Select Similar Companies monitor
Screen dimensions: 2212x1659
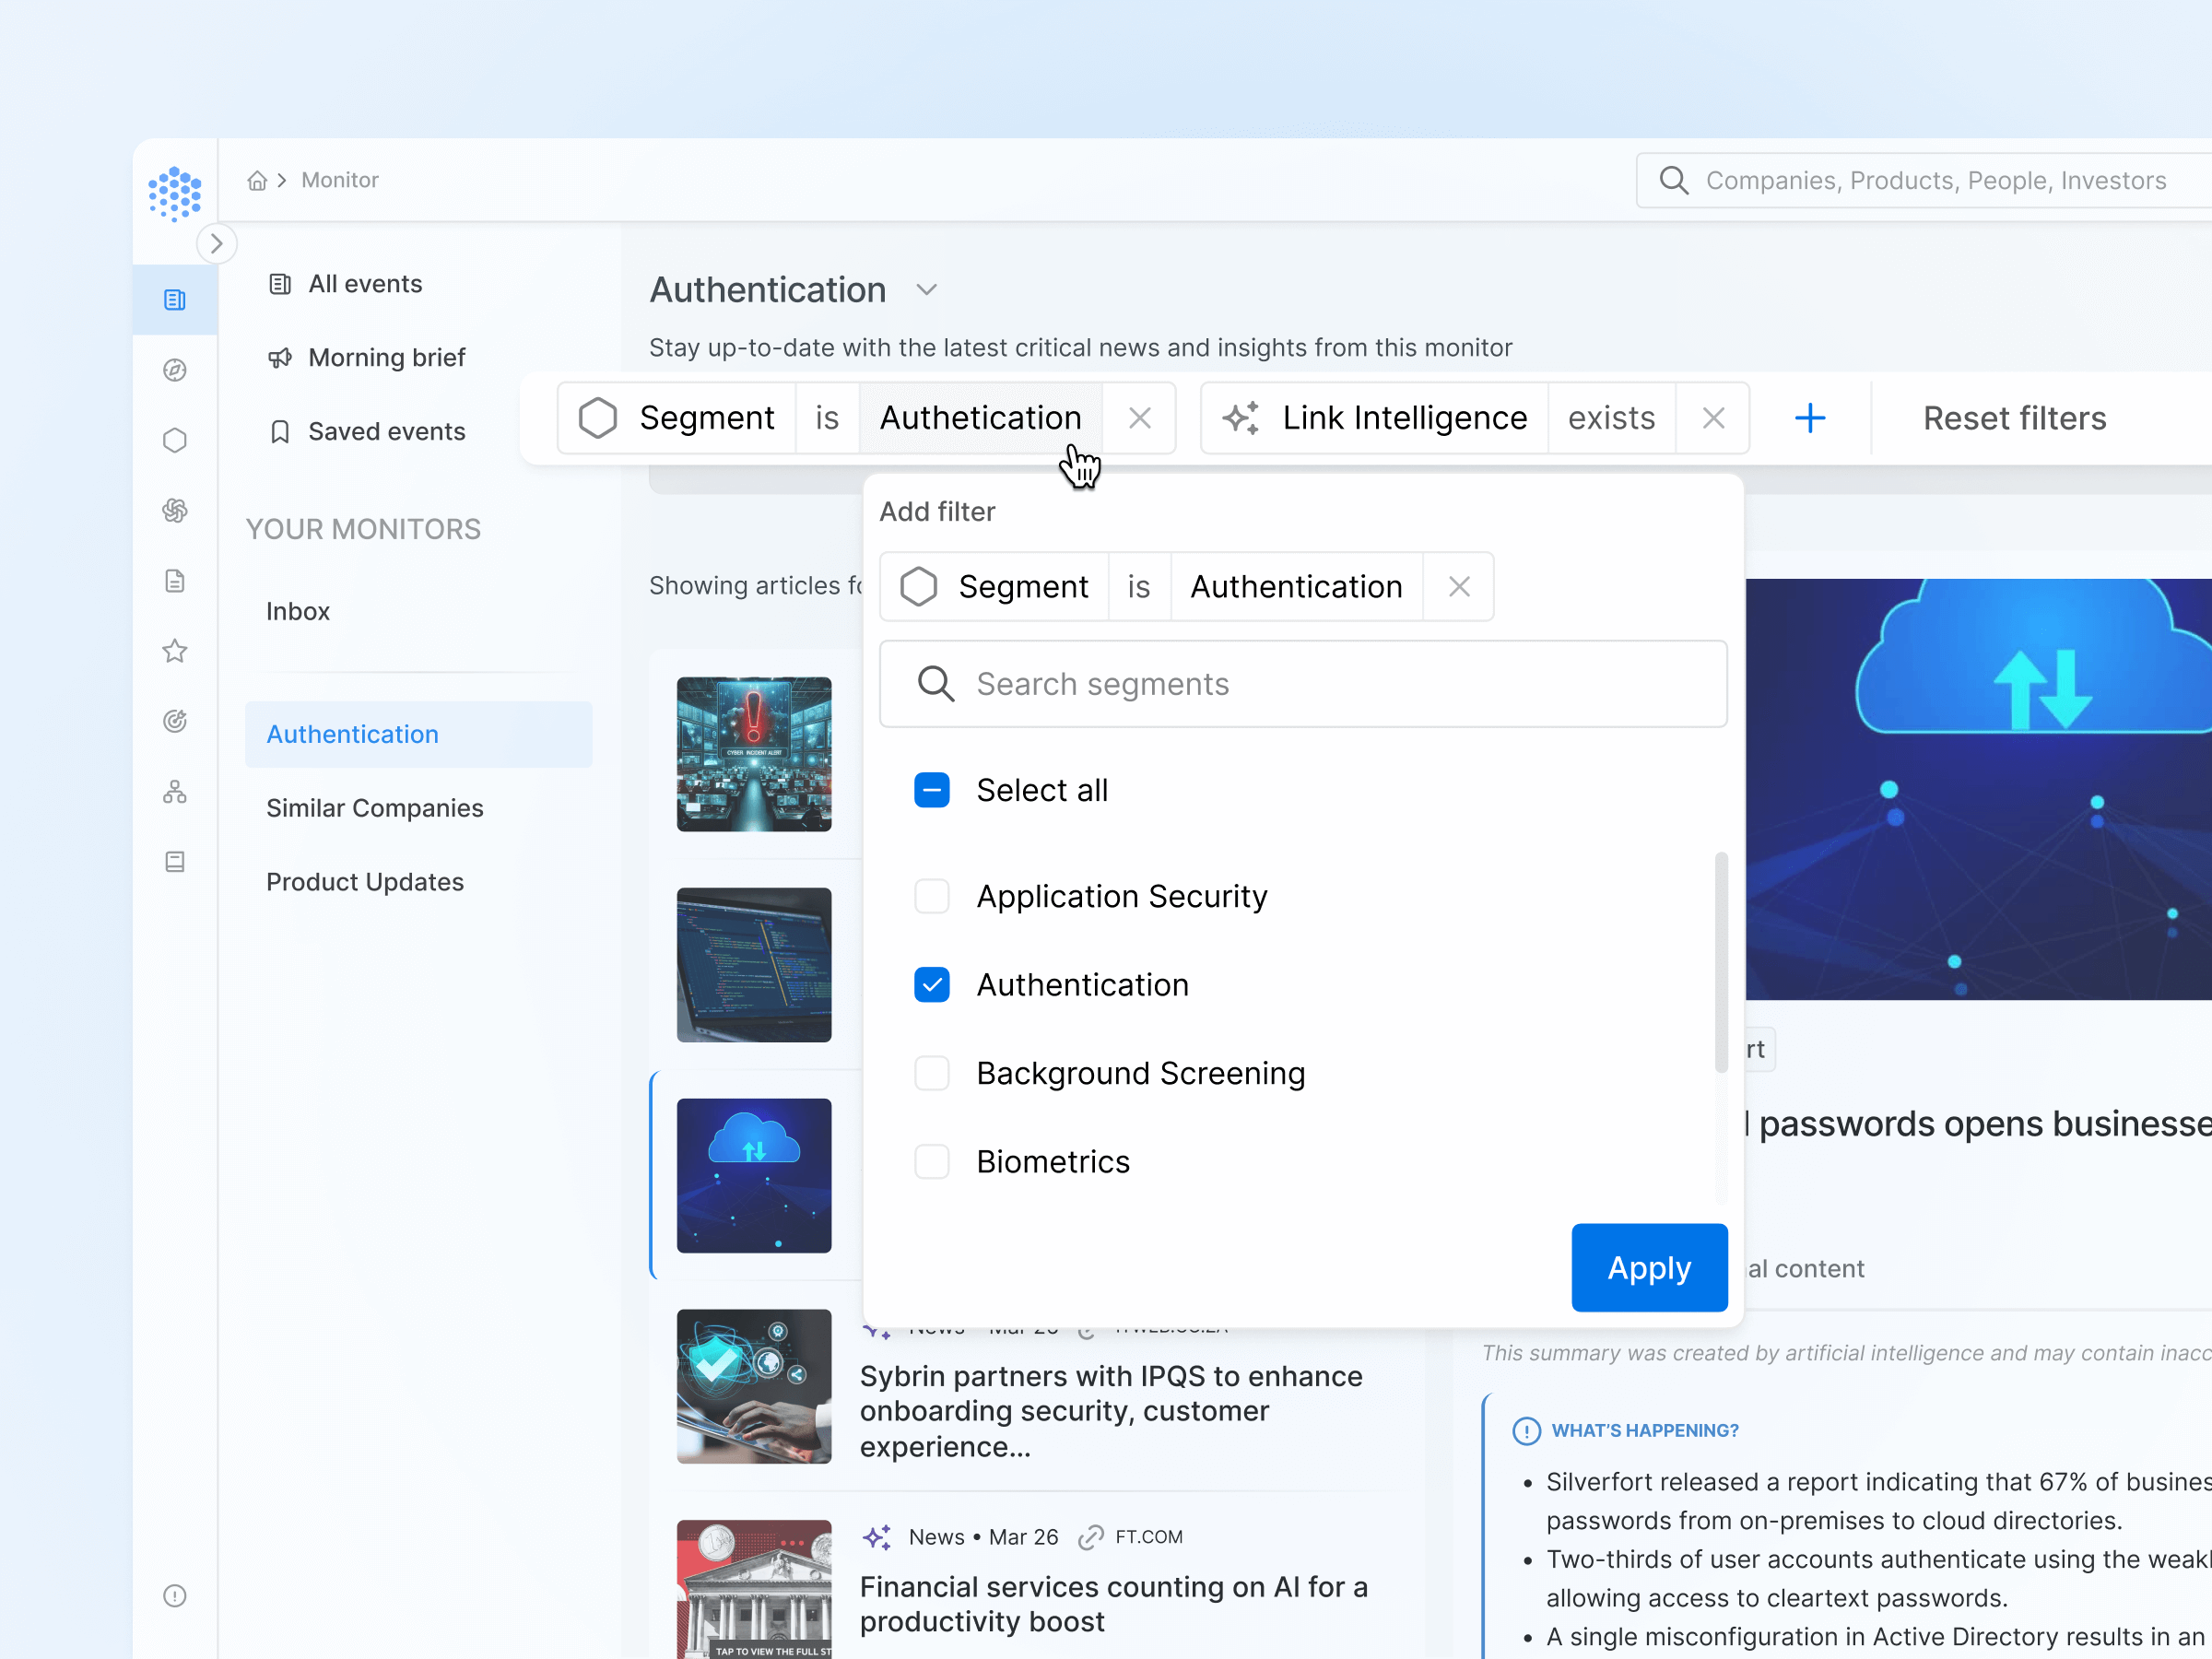(375, 808)
